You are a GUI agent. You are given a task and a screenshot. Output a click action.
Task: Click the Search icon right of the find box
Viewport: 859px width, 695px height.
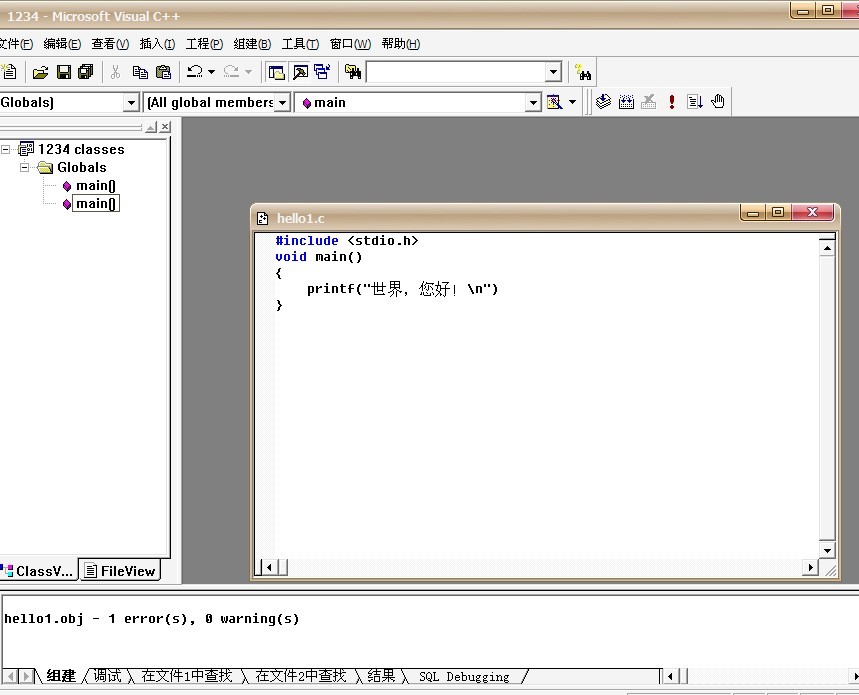coord(583,72)
